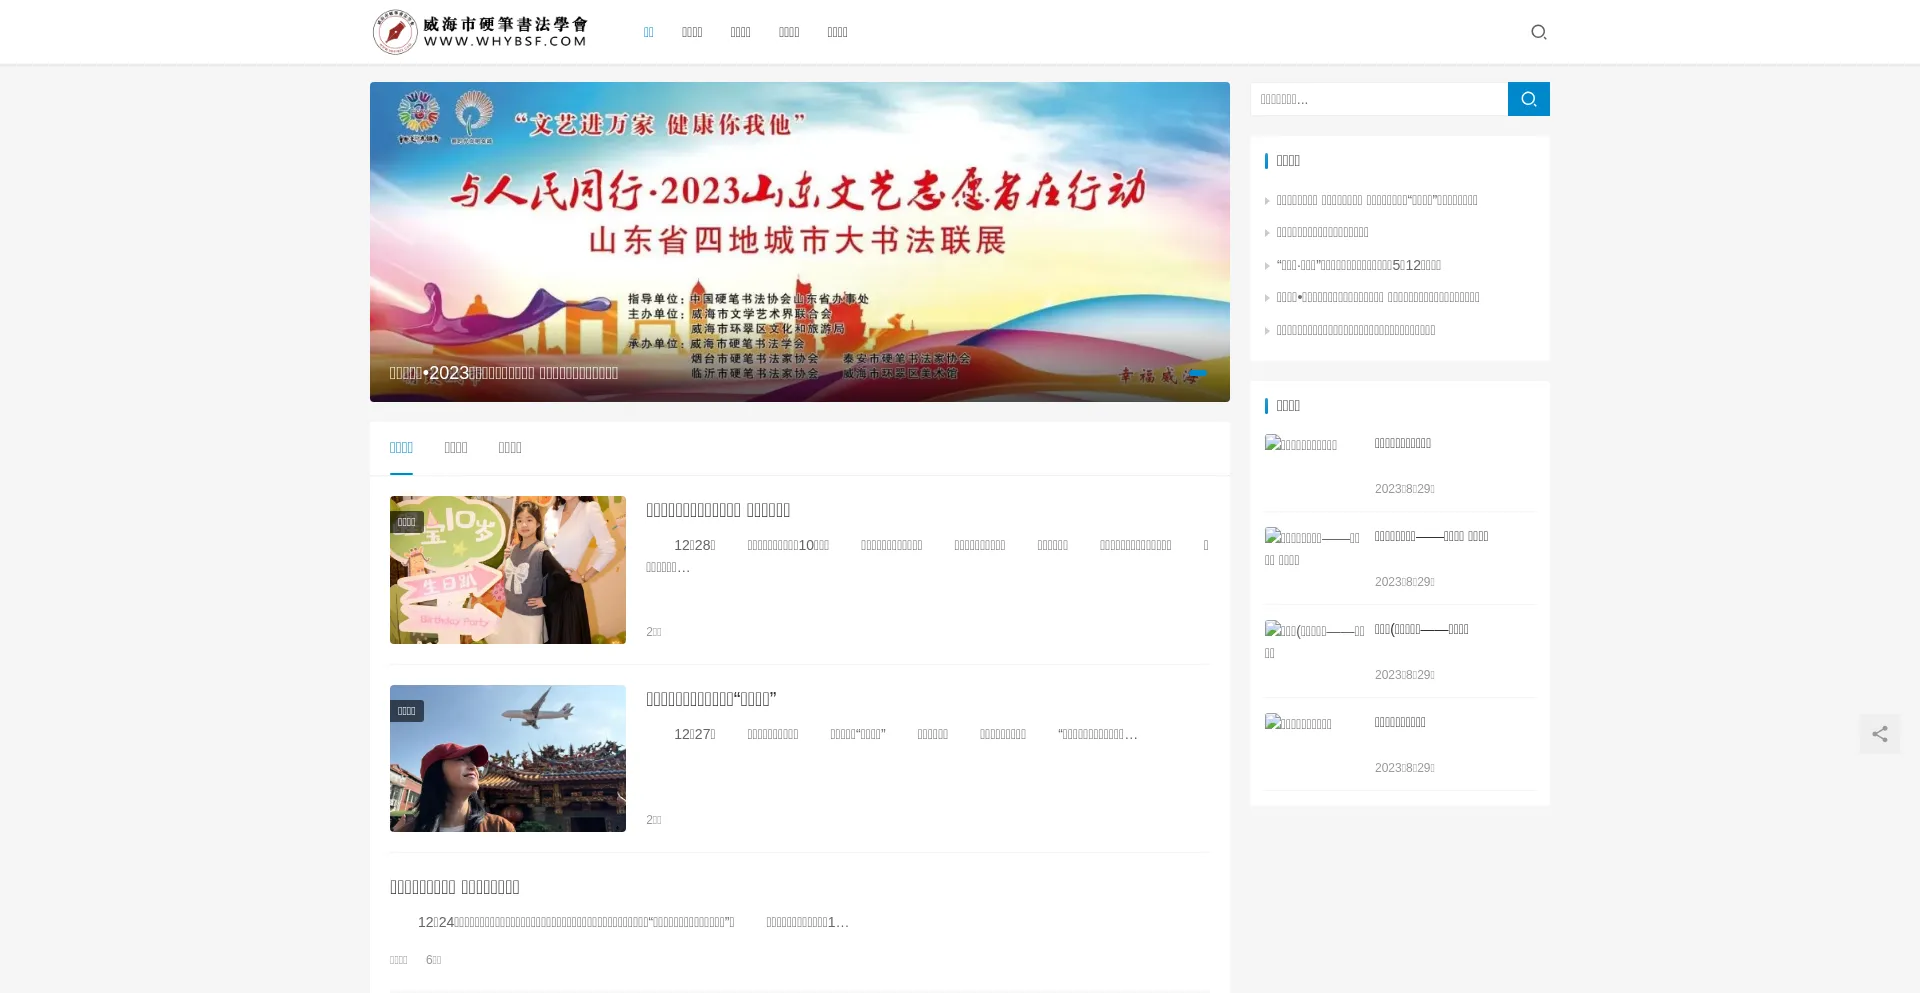Click the category badge on the airplane photo
Screen dimensions: 1920x993
[x=407, y=711]
